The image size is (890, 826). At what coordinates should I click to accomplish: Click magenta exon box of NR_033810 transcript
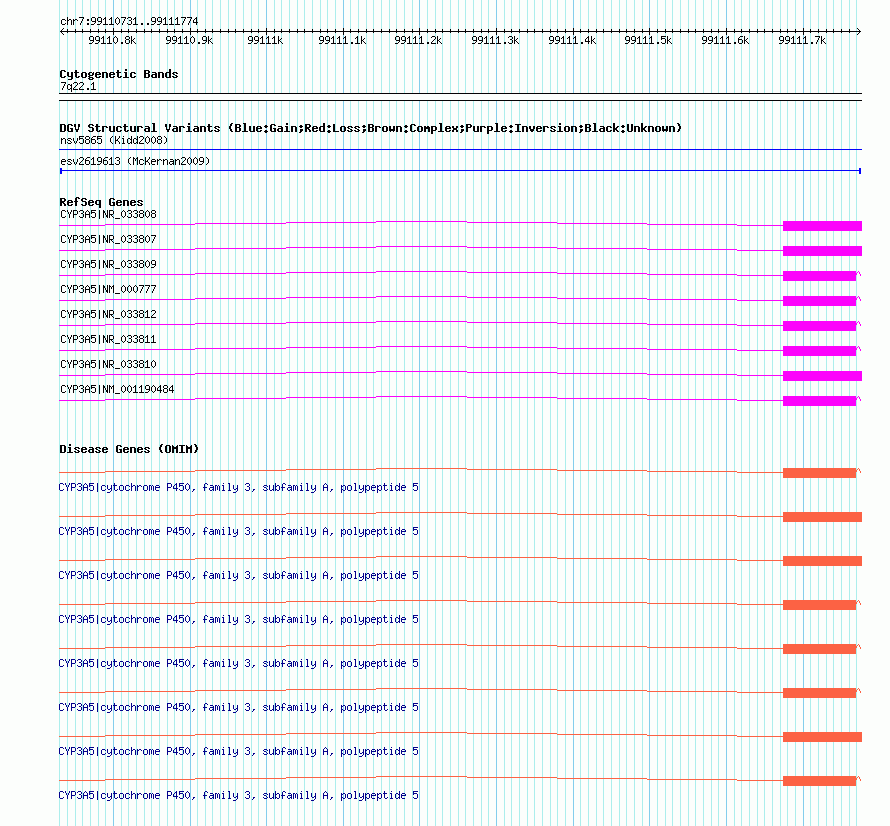click(x=822, y=376)
